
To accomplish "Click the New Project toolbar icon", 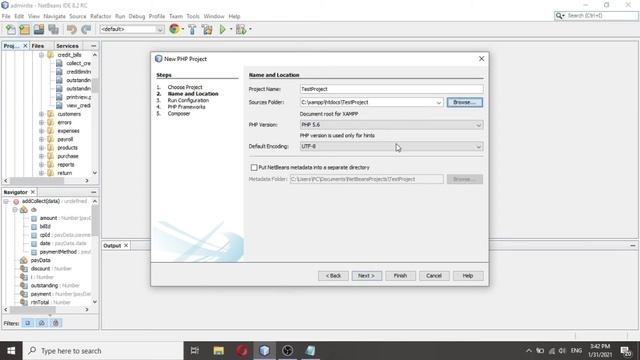I will [x=24, y=29].
